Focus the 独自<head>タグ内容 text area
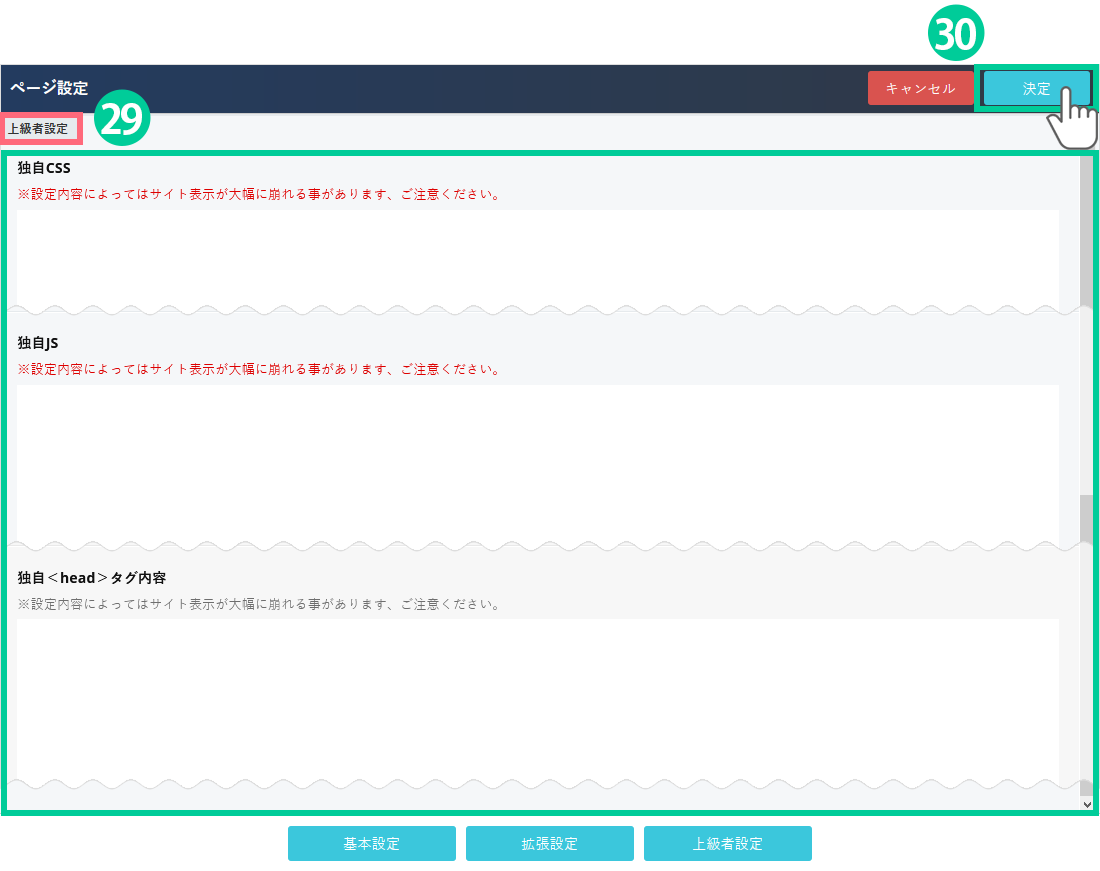 tap(537, 698)
